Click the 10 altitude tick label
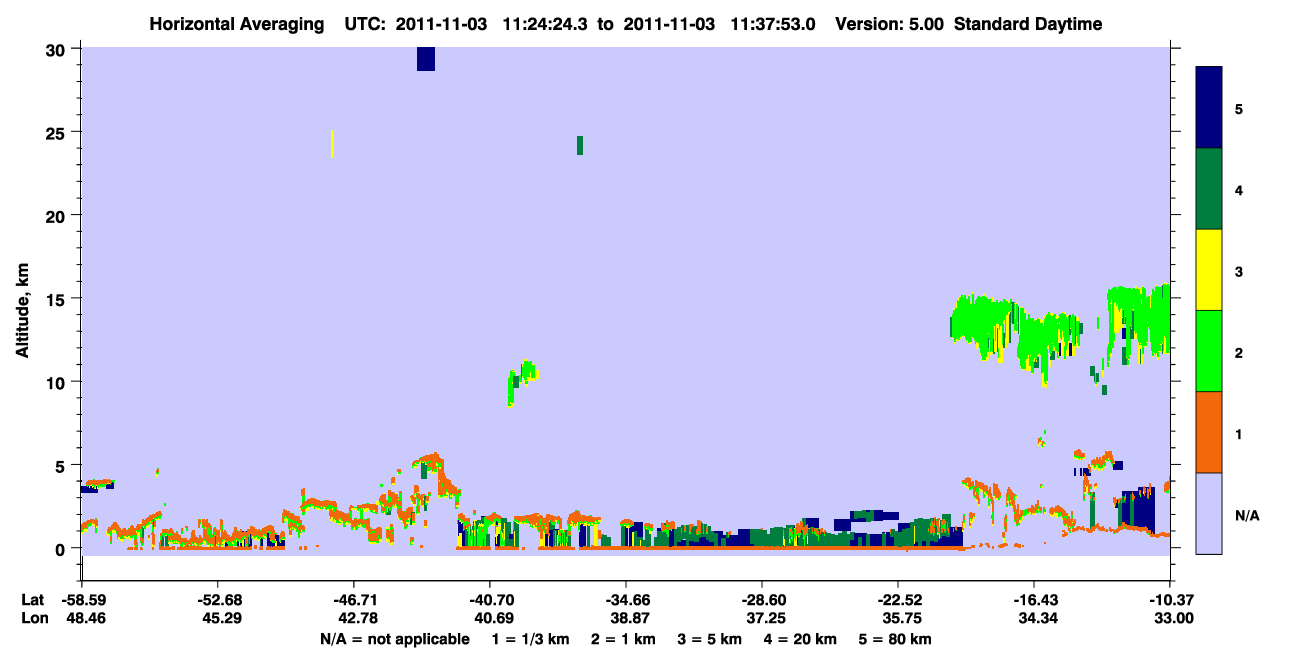The image size is (1300, 667). [58, 382]
